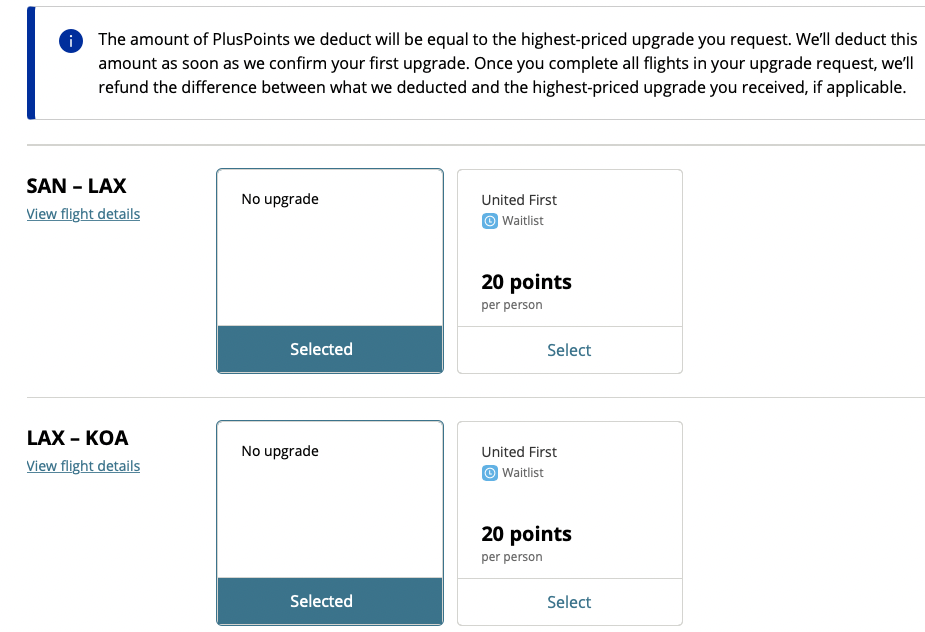The height and width of the screenshot is (632, 925).
Task: Click the Waitlist clock icon for SAN – LAX
Action: pos(490,221)
